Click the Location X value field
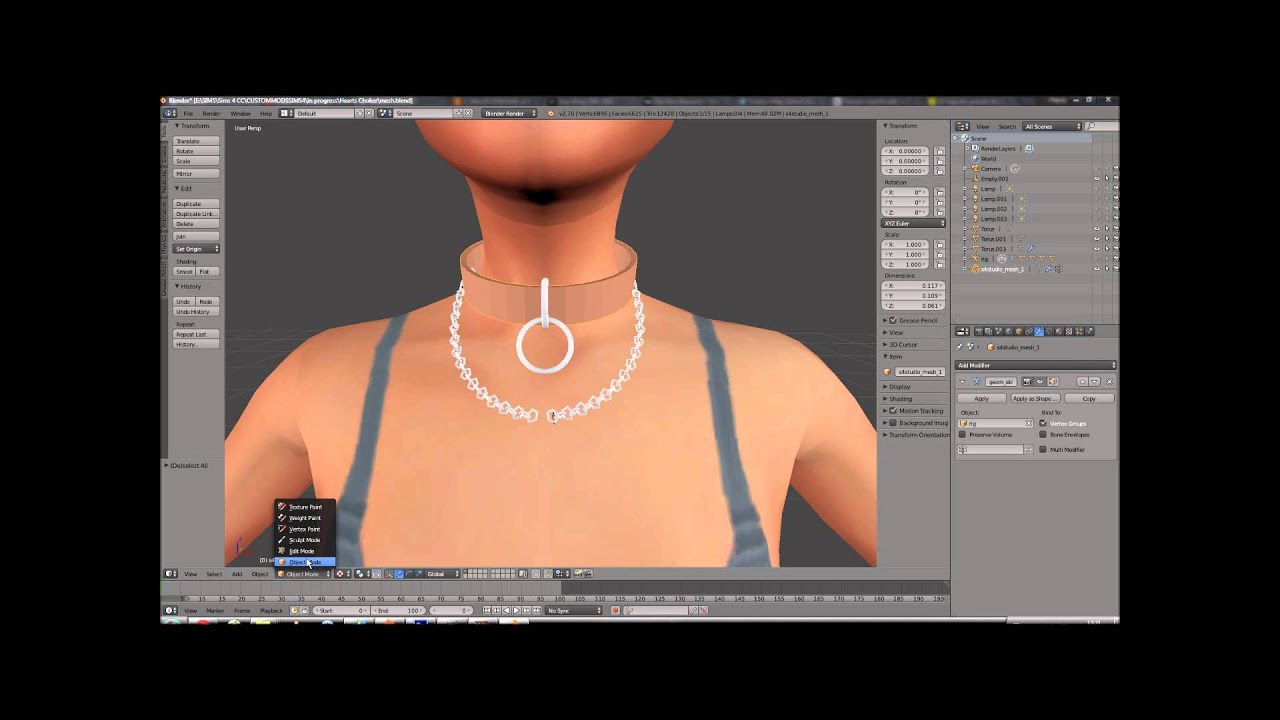Image resolution: width=1280 pixels, height=720 pixels. 904,151
